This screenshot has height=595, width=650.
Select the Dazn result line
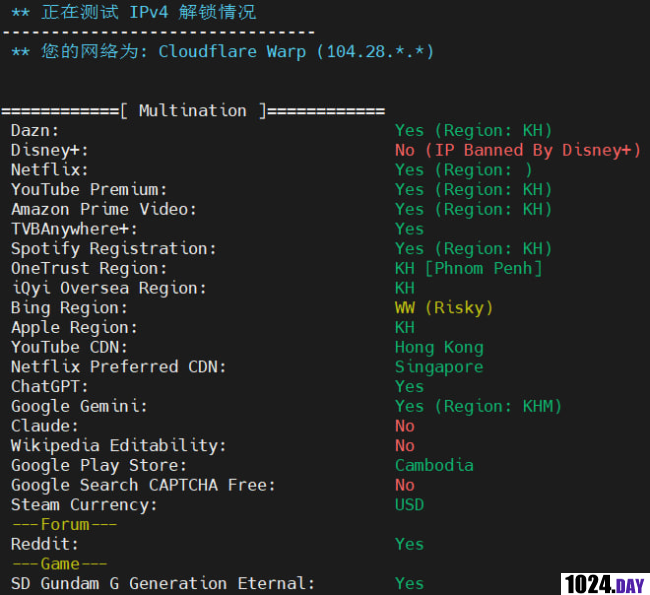281,131
